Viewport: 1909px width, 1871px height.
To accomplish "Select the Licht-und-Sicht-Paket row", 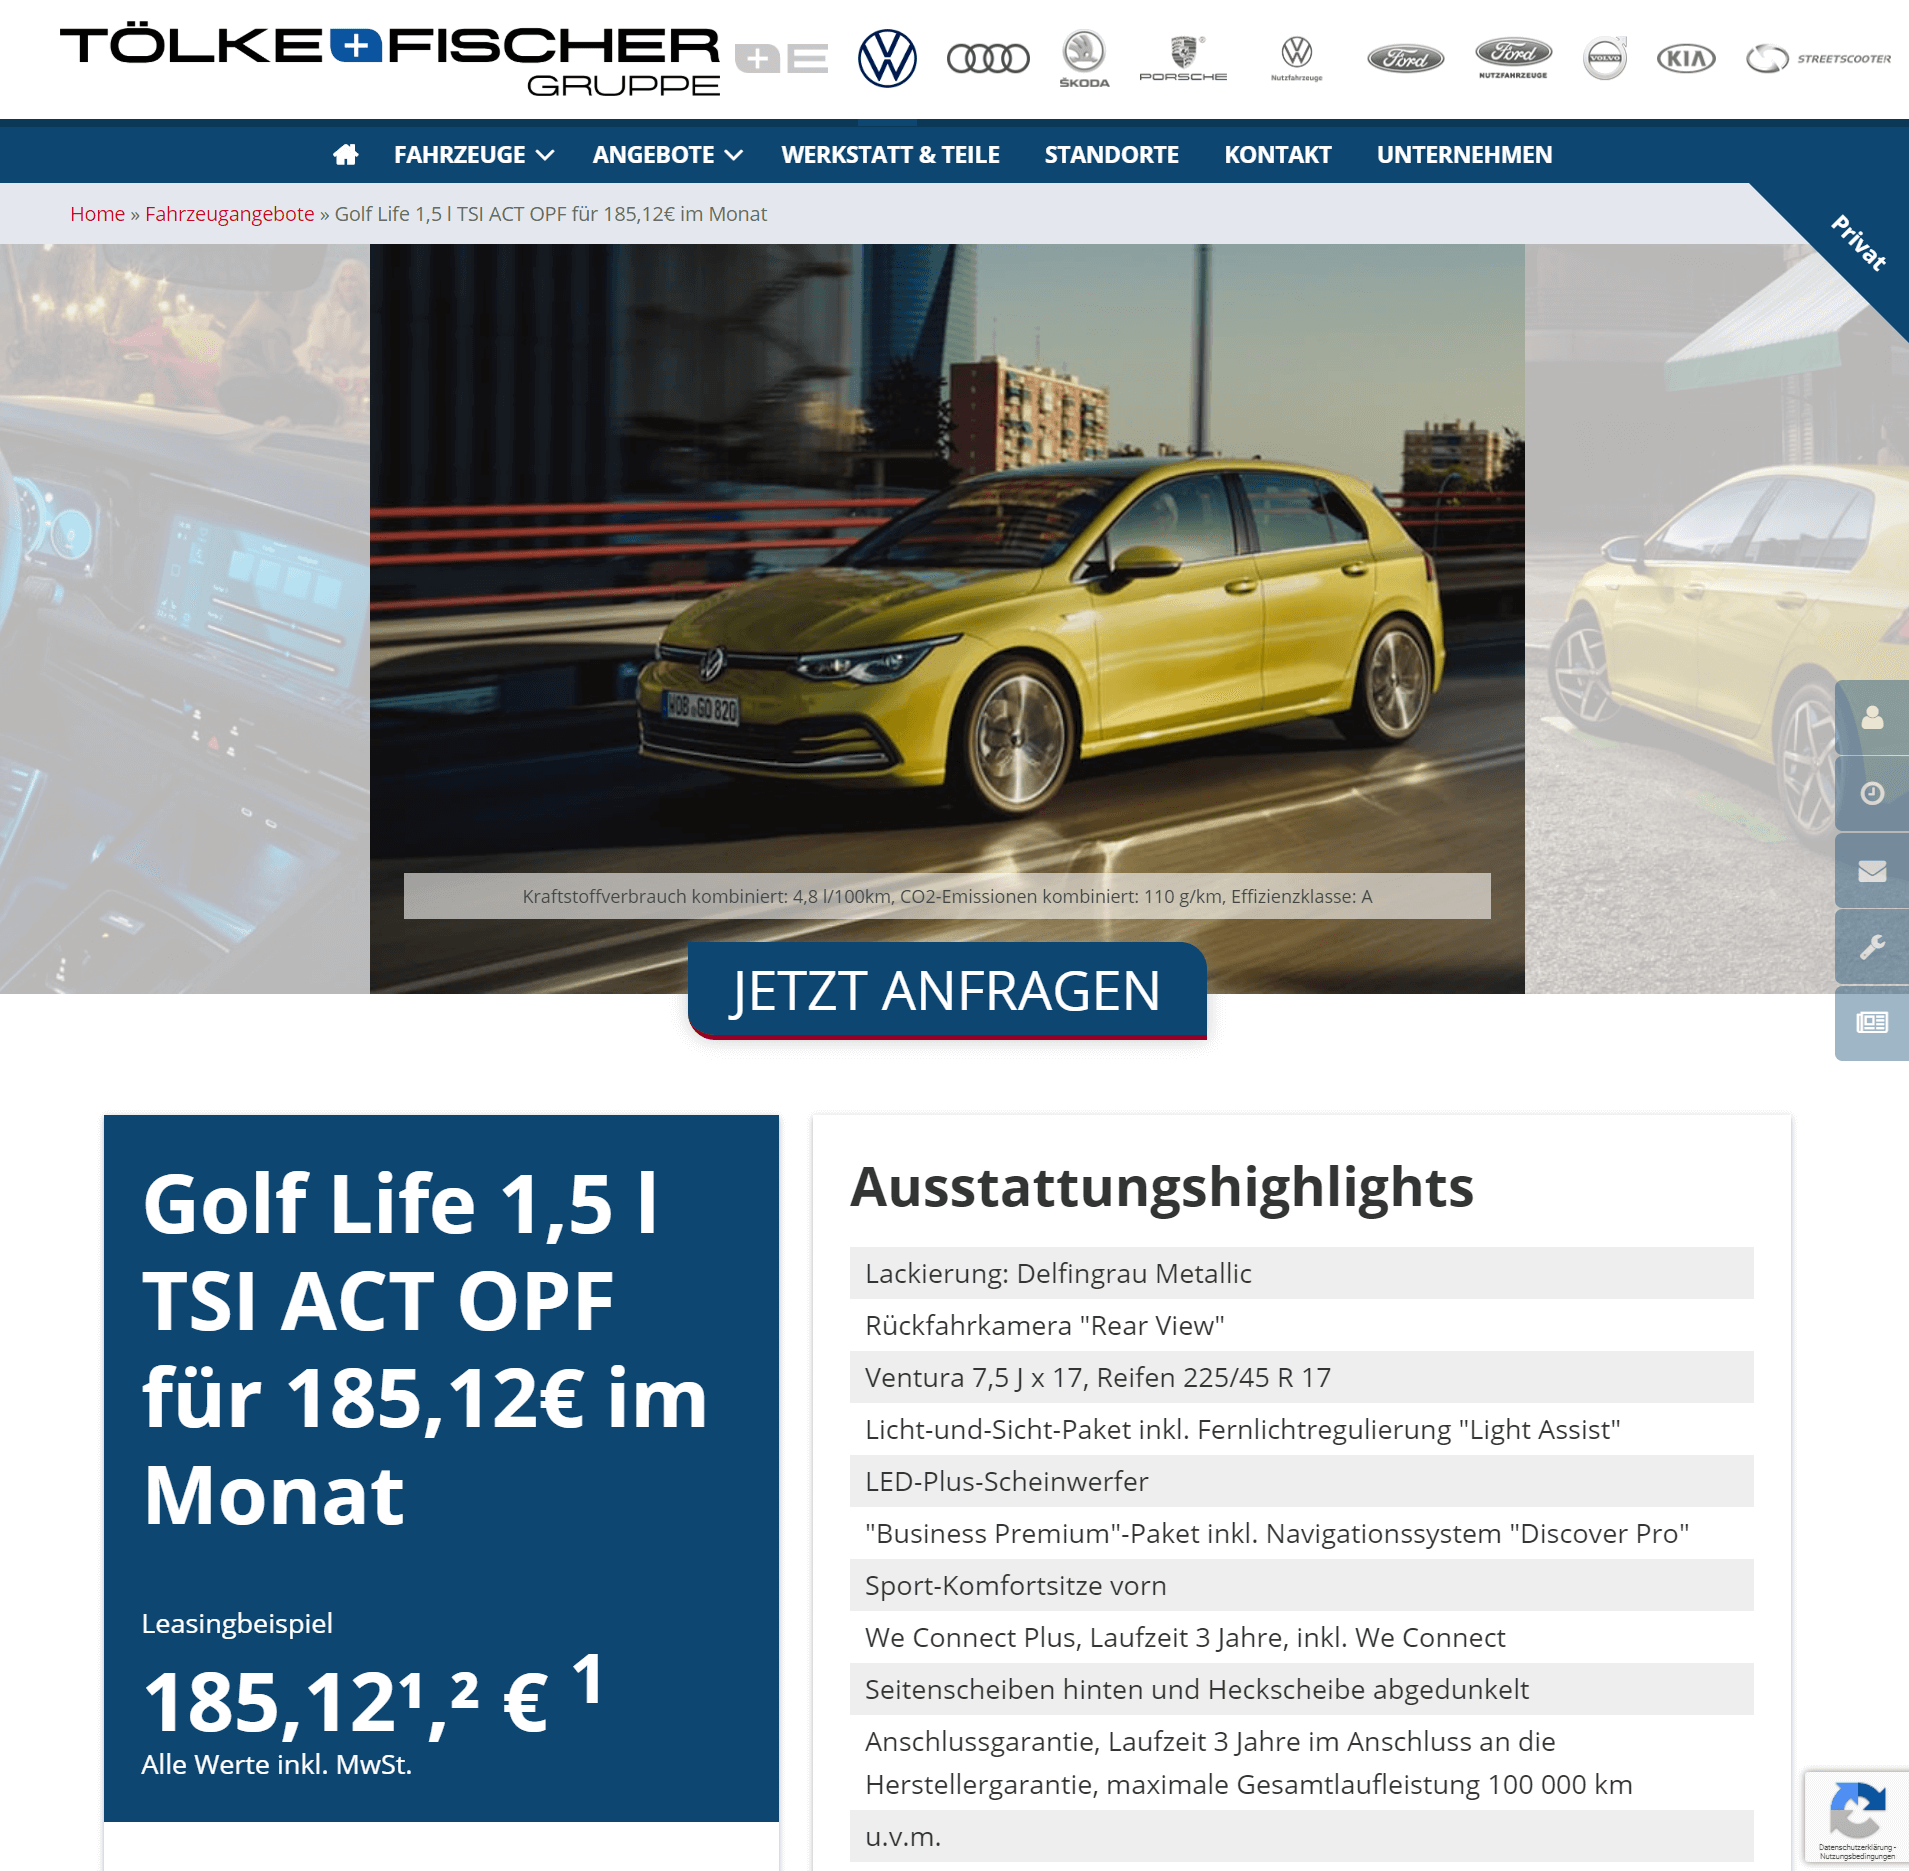I will [x=1301, y=1429].
